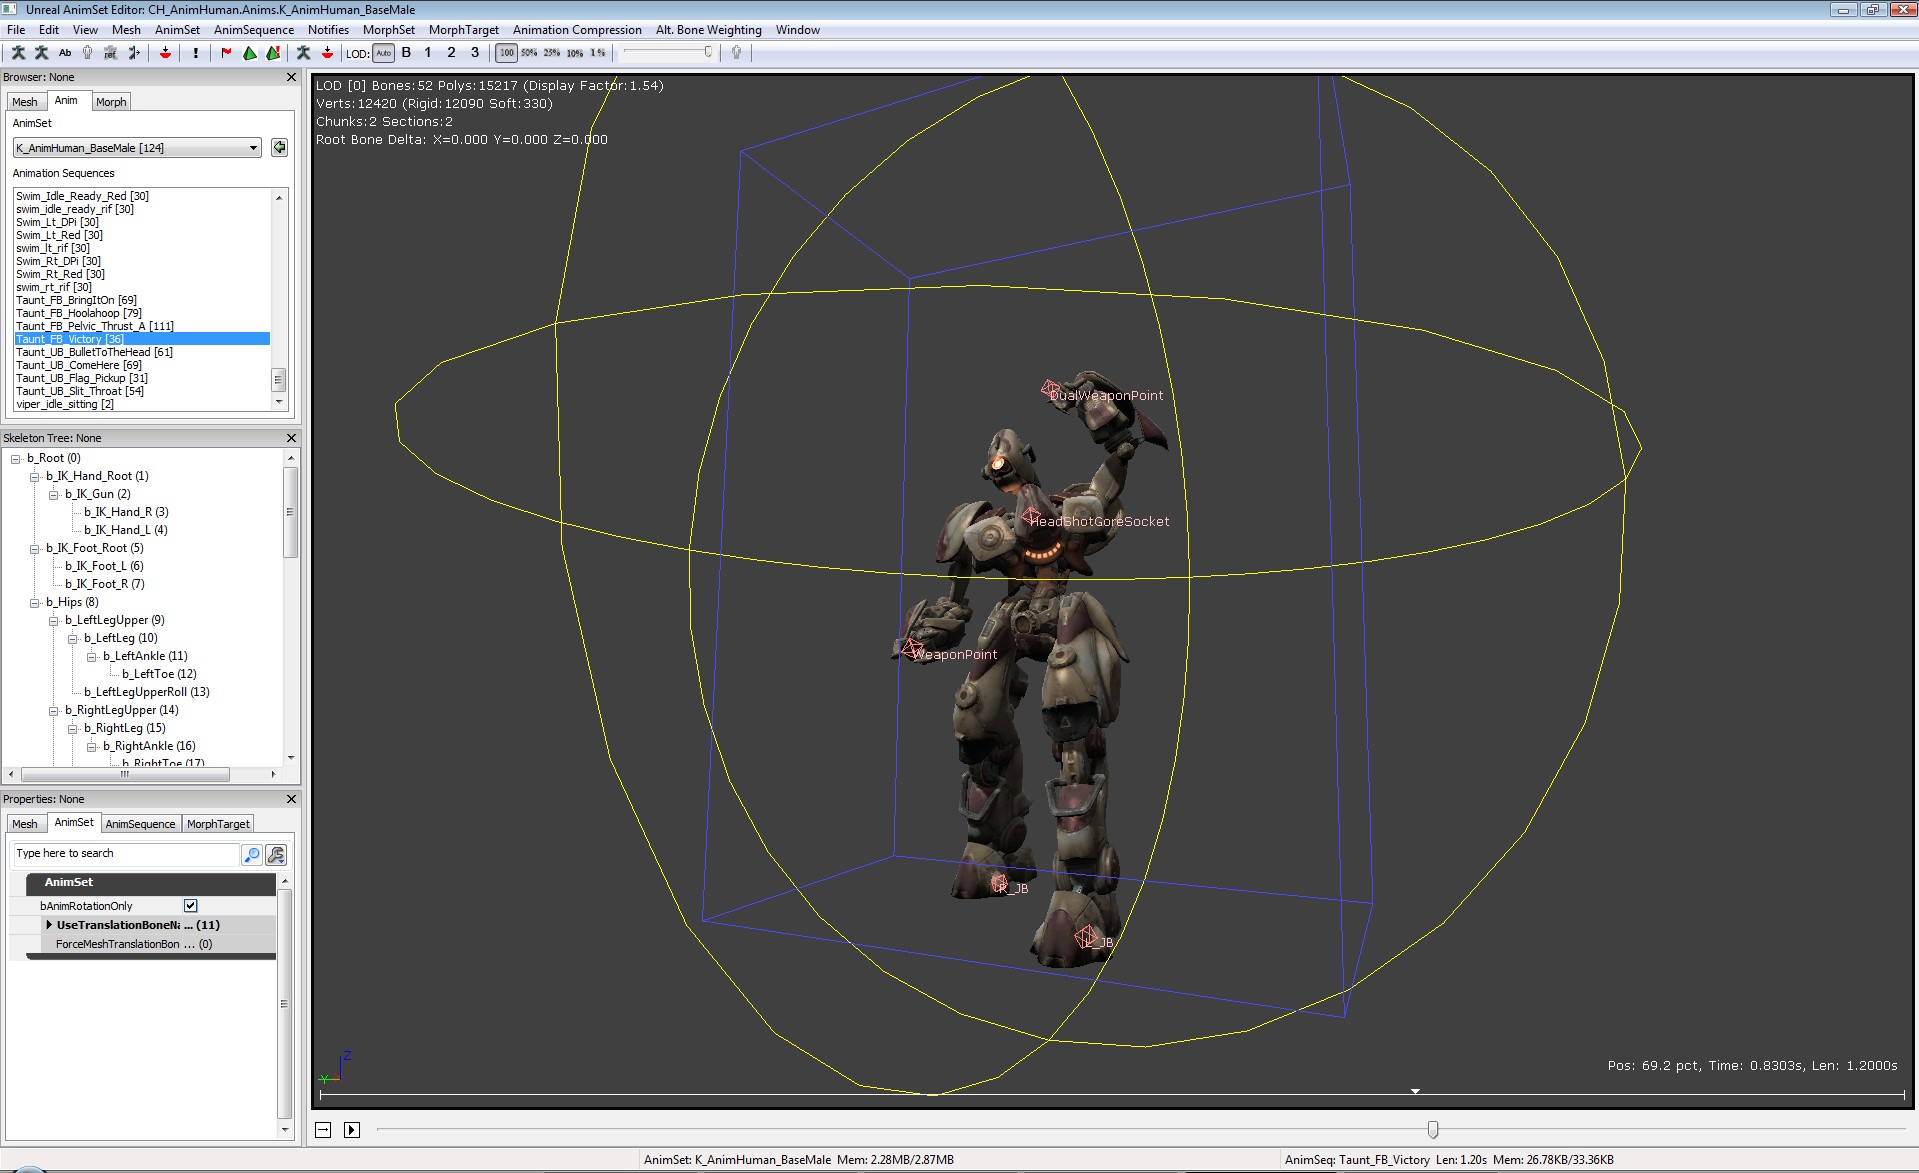Screen dimensions: 1919x1173
Task: Open socket manager red arrow icon after first separator
Action: [166, 53]
